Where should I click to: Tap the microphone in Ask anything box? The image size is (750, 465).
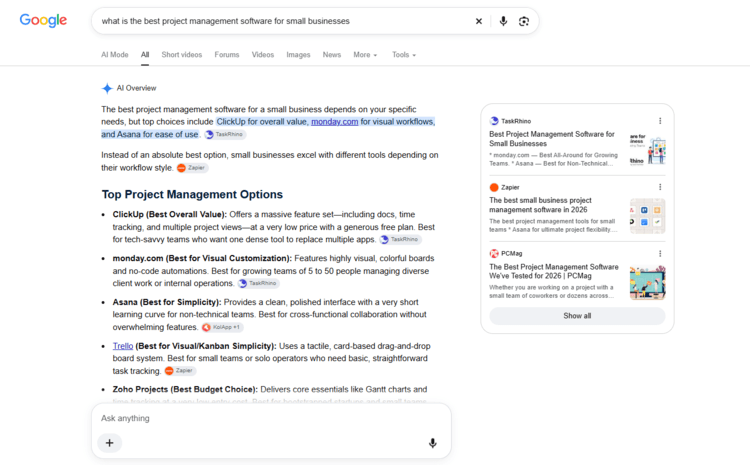(x=432, y=443)
